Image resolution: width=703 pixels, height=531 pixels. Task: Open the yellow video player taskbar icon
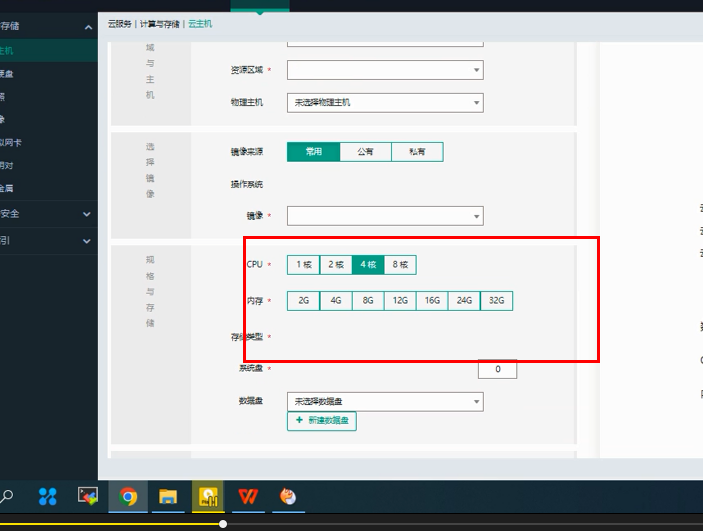point(208,496)
